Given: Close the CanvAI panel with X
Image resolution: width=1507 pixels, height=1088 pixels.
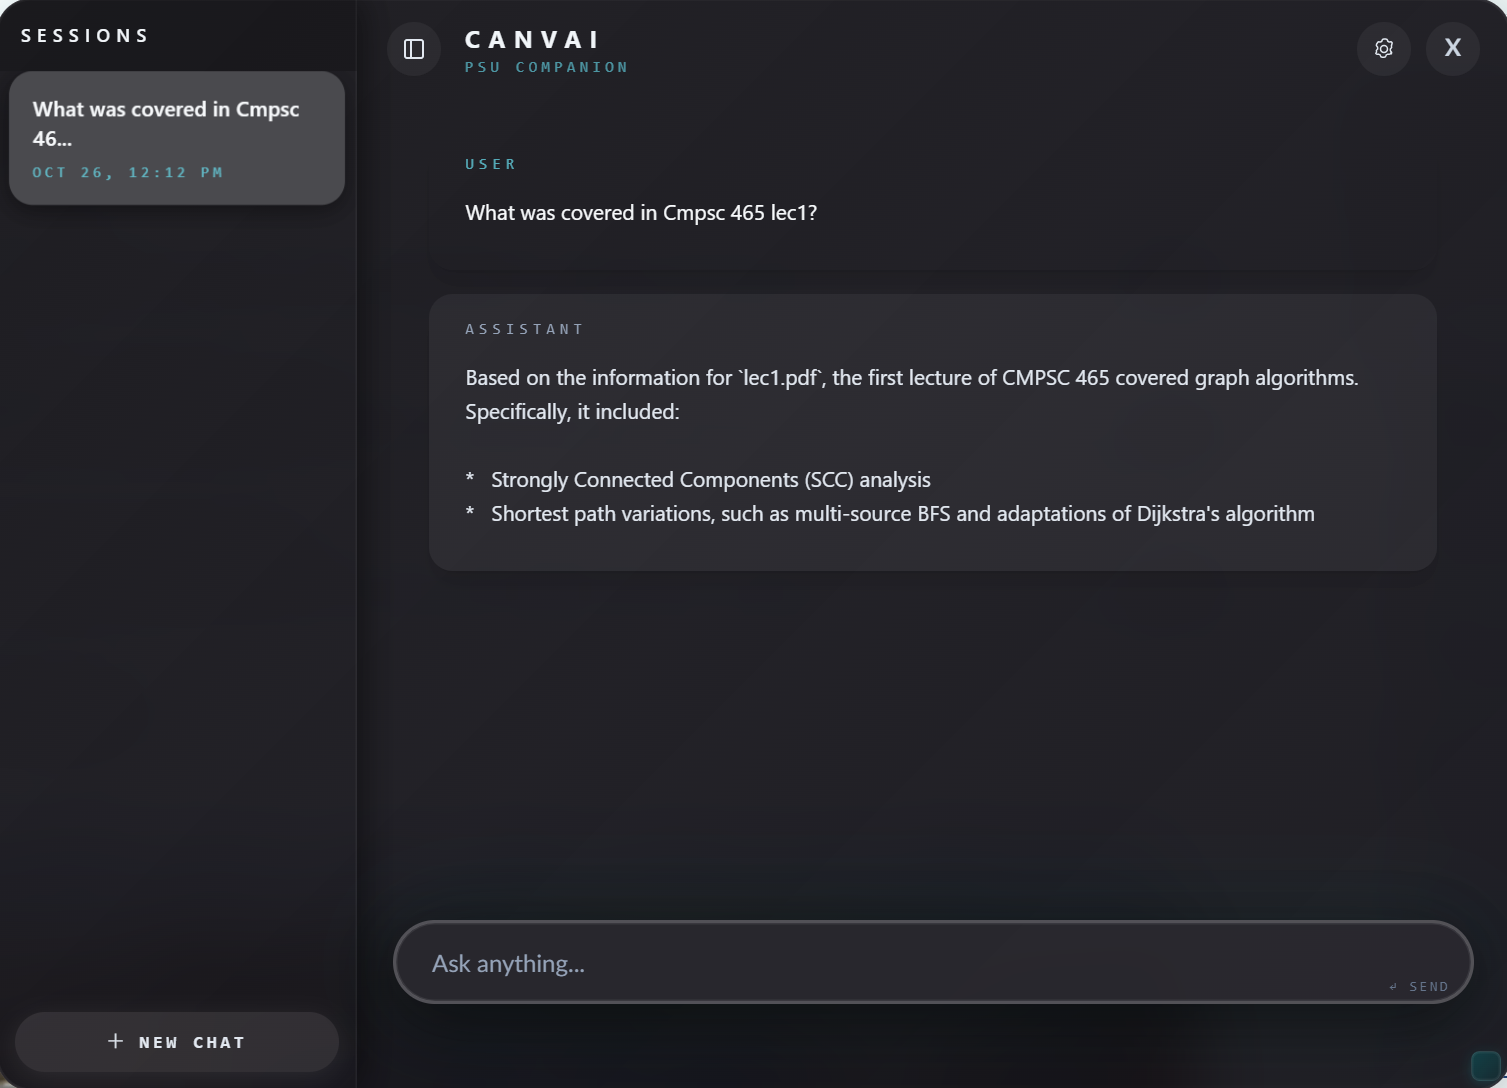Looking at the screenshot, I should 1453,49.
